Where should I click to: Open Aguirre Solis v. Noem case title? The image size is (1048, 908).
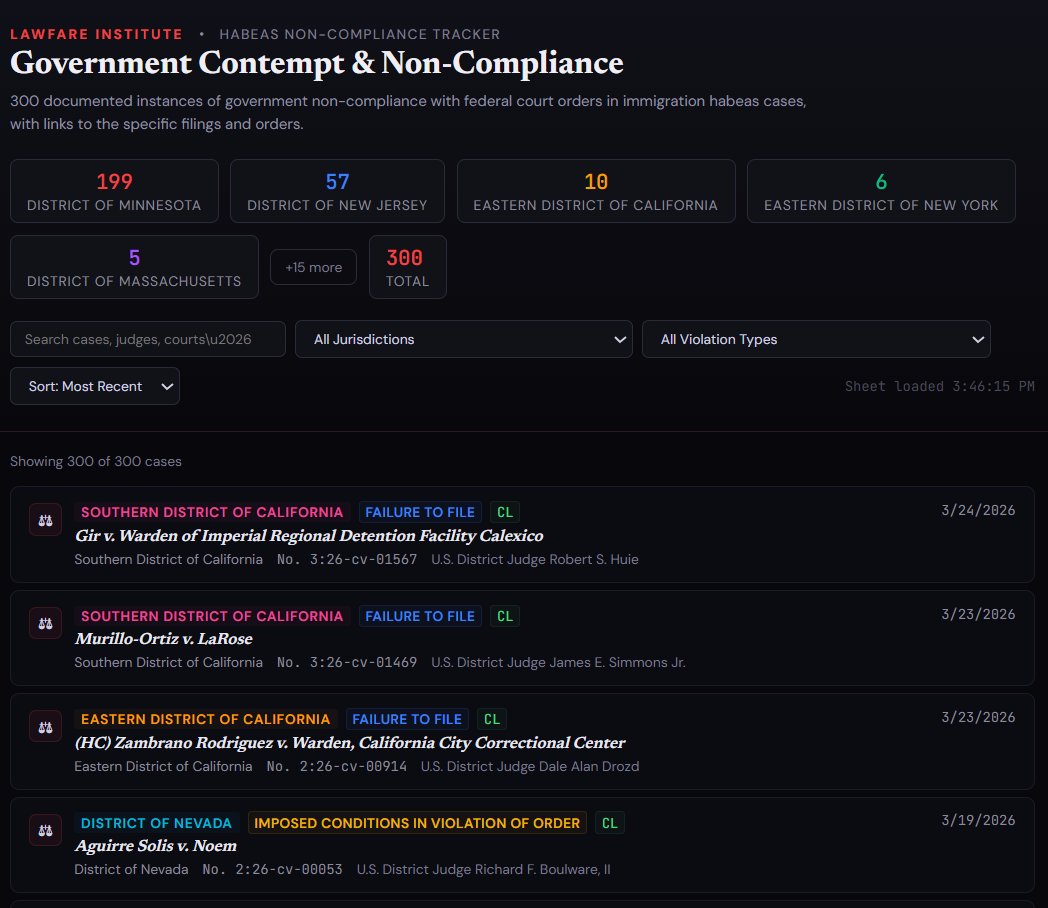(x=156, y=846)
